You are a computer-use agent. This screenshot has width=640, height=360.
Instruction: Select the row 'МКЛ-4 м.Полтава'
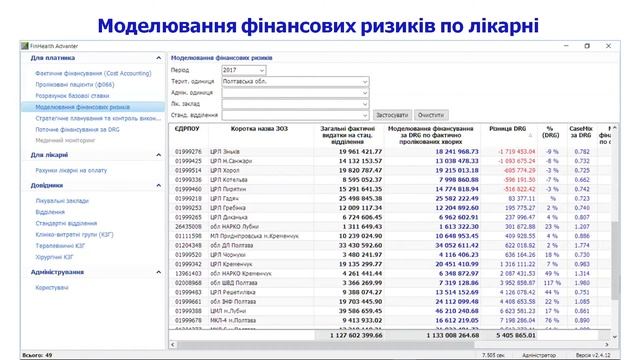(390, 320)
